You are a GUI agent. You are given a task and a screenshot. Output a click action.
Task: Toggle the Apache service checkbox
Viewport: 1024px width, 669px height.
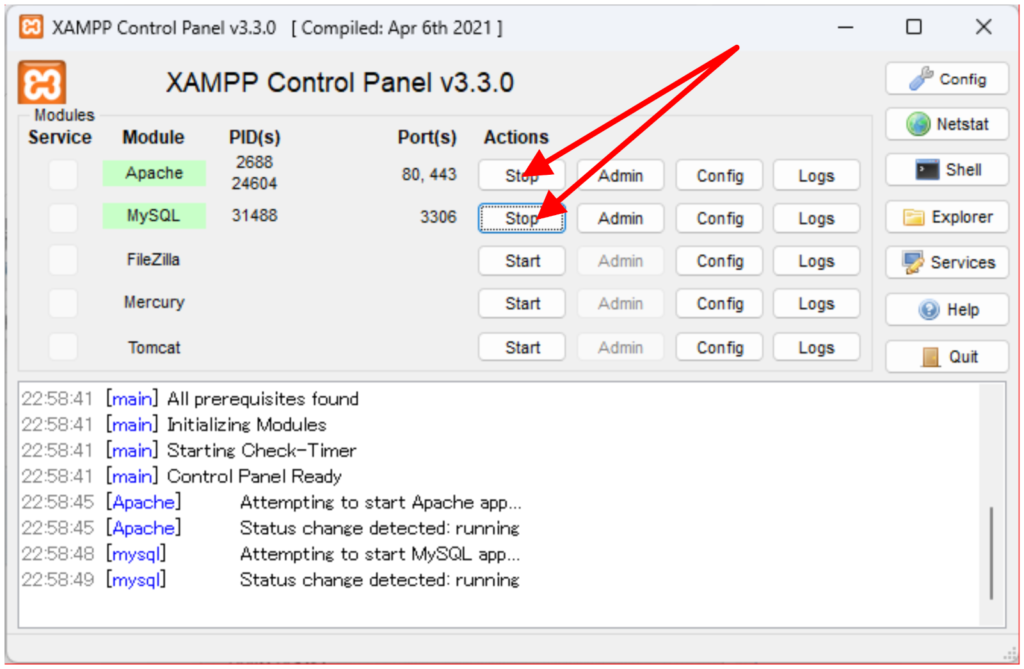point(63,174)
